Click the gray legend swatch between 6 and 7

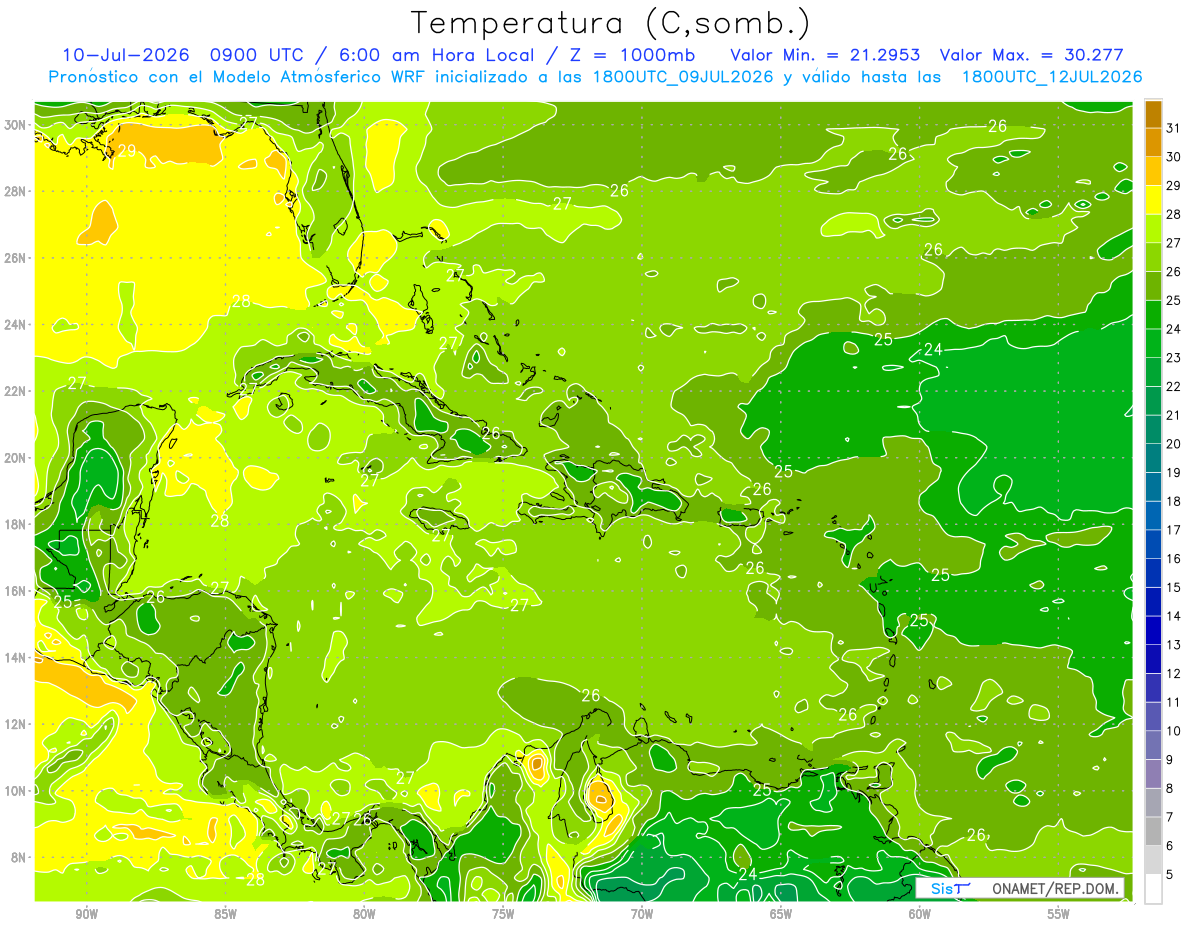(1153, 832)
